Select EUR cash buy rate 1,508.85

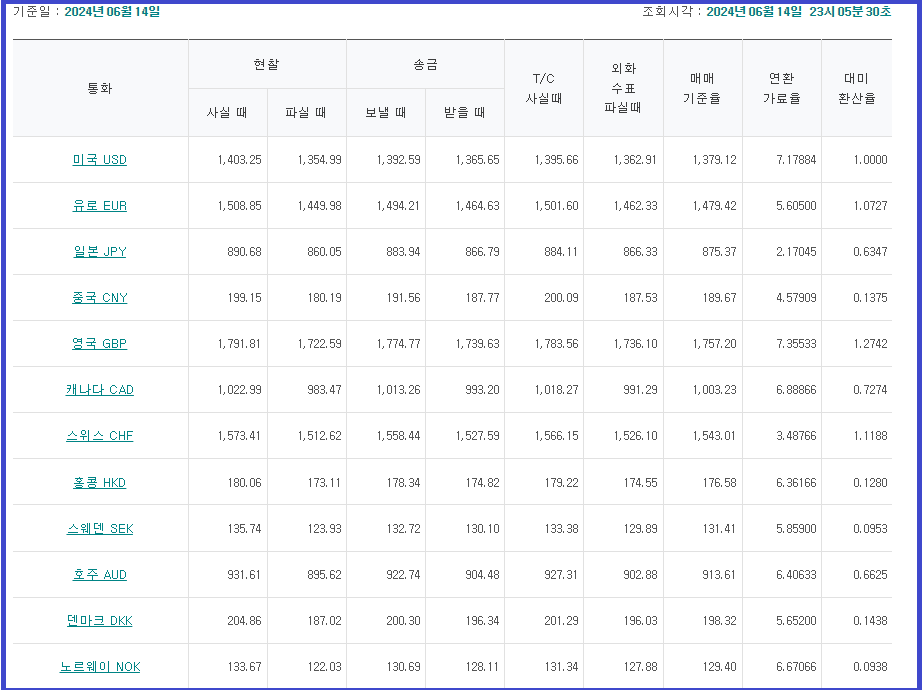point(240,205)
